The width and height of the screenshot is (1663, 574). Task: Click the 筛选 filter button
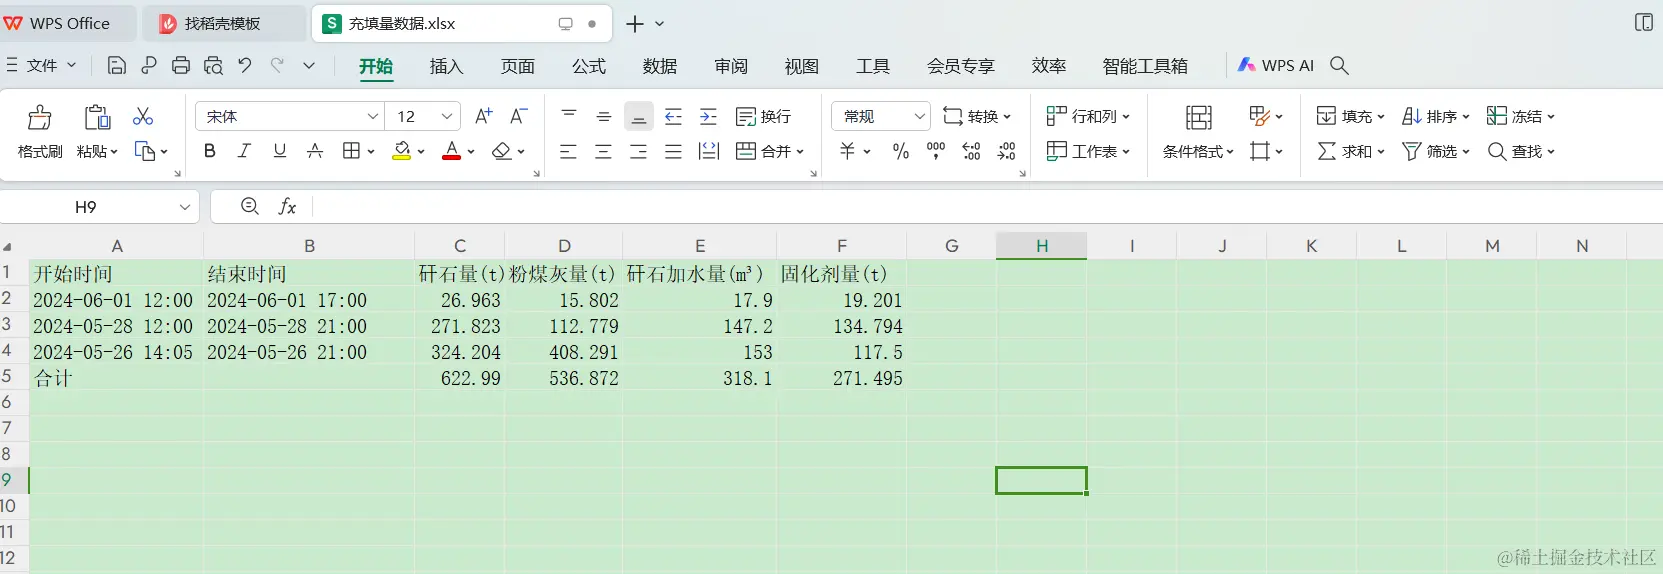coord(1435,151)
